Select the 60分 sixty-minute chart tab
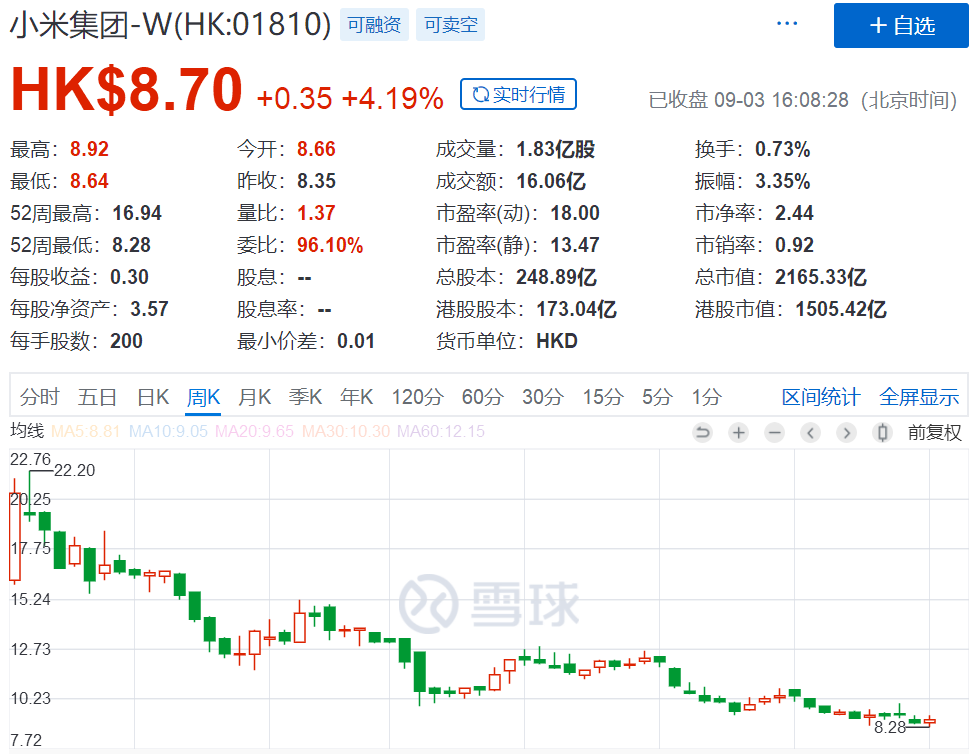 coord(481,396)
